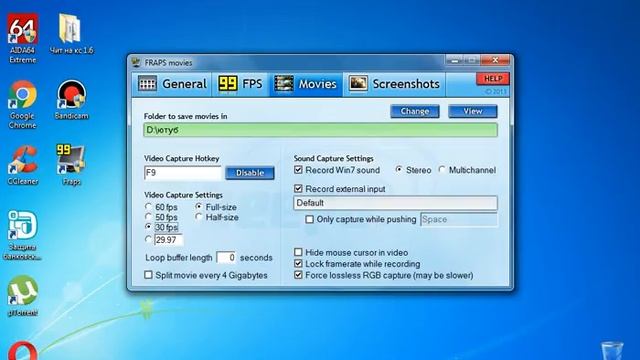
Task: Click View to open movies folder
Action: click(473, 111)
